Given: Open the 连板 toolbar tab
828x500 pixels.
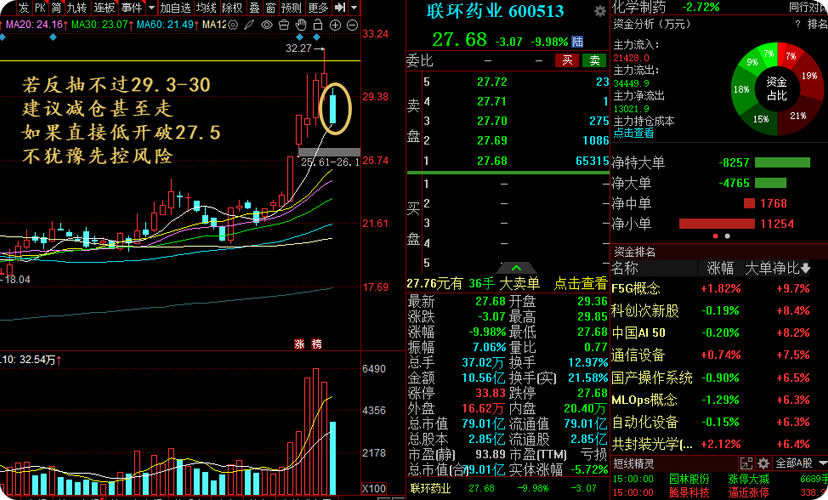Looking at the screenshot, I should click(104, 7).
